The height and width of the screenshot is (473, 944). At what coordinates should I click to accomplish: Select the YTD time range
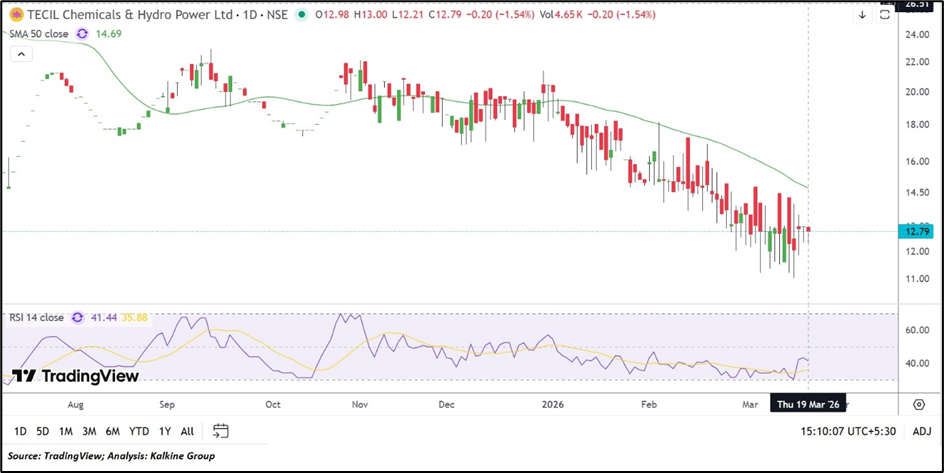tap(139, 431)
